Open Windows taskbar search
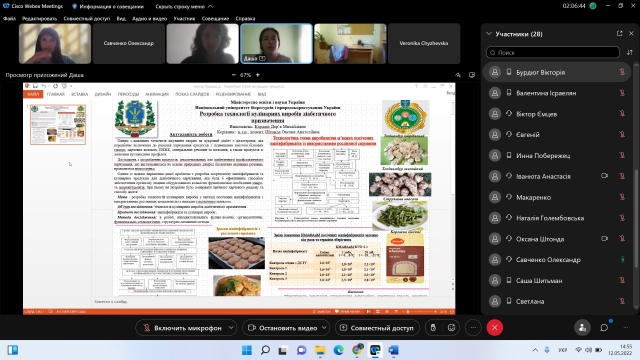640x360 pixels. [x=265, y=350]
